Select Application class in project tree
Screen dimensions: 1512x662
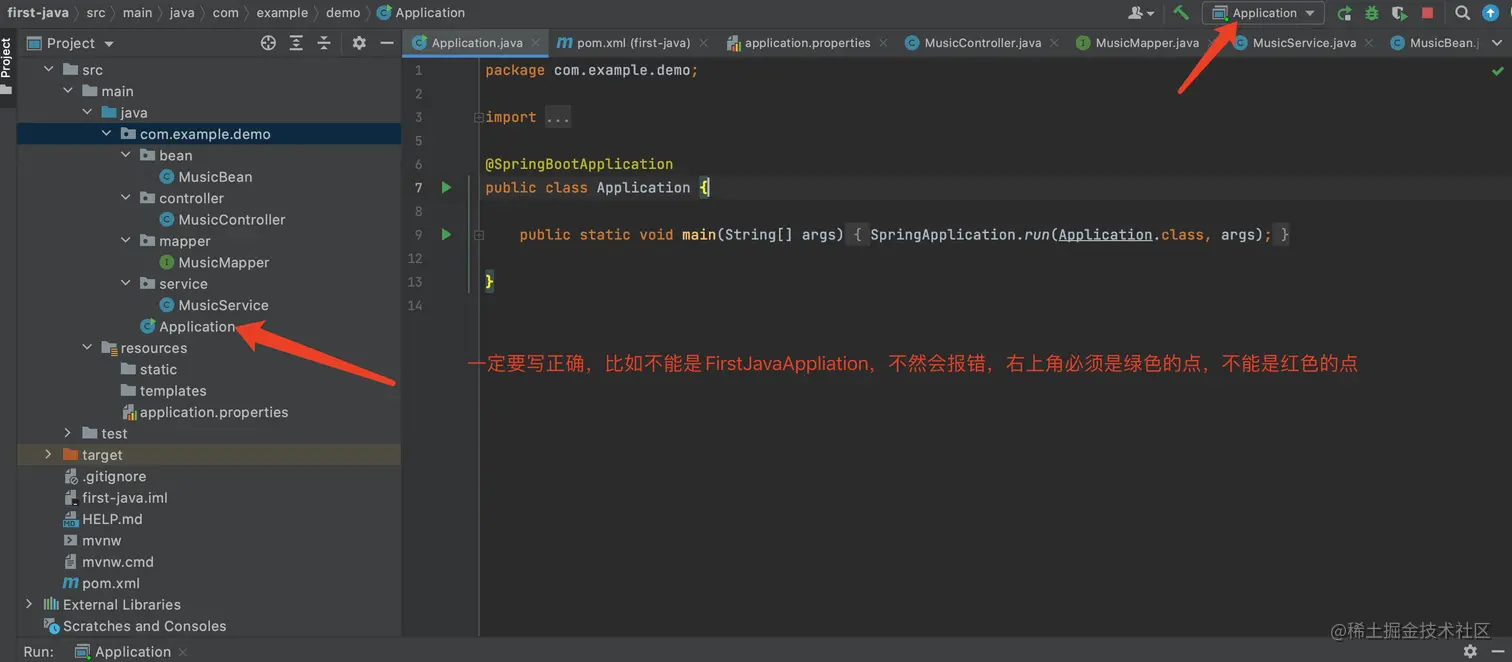[x=197, y=327]
